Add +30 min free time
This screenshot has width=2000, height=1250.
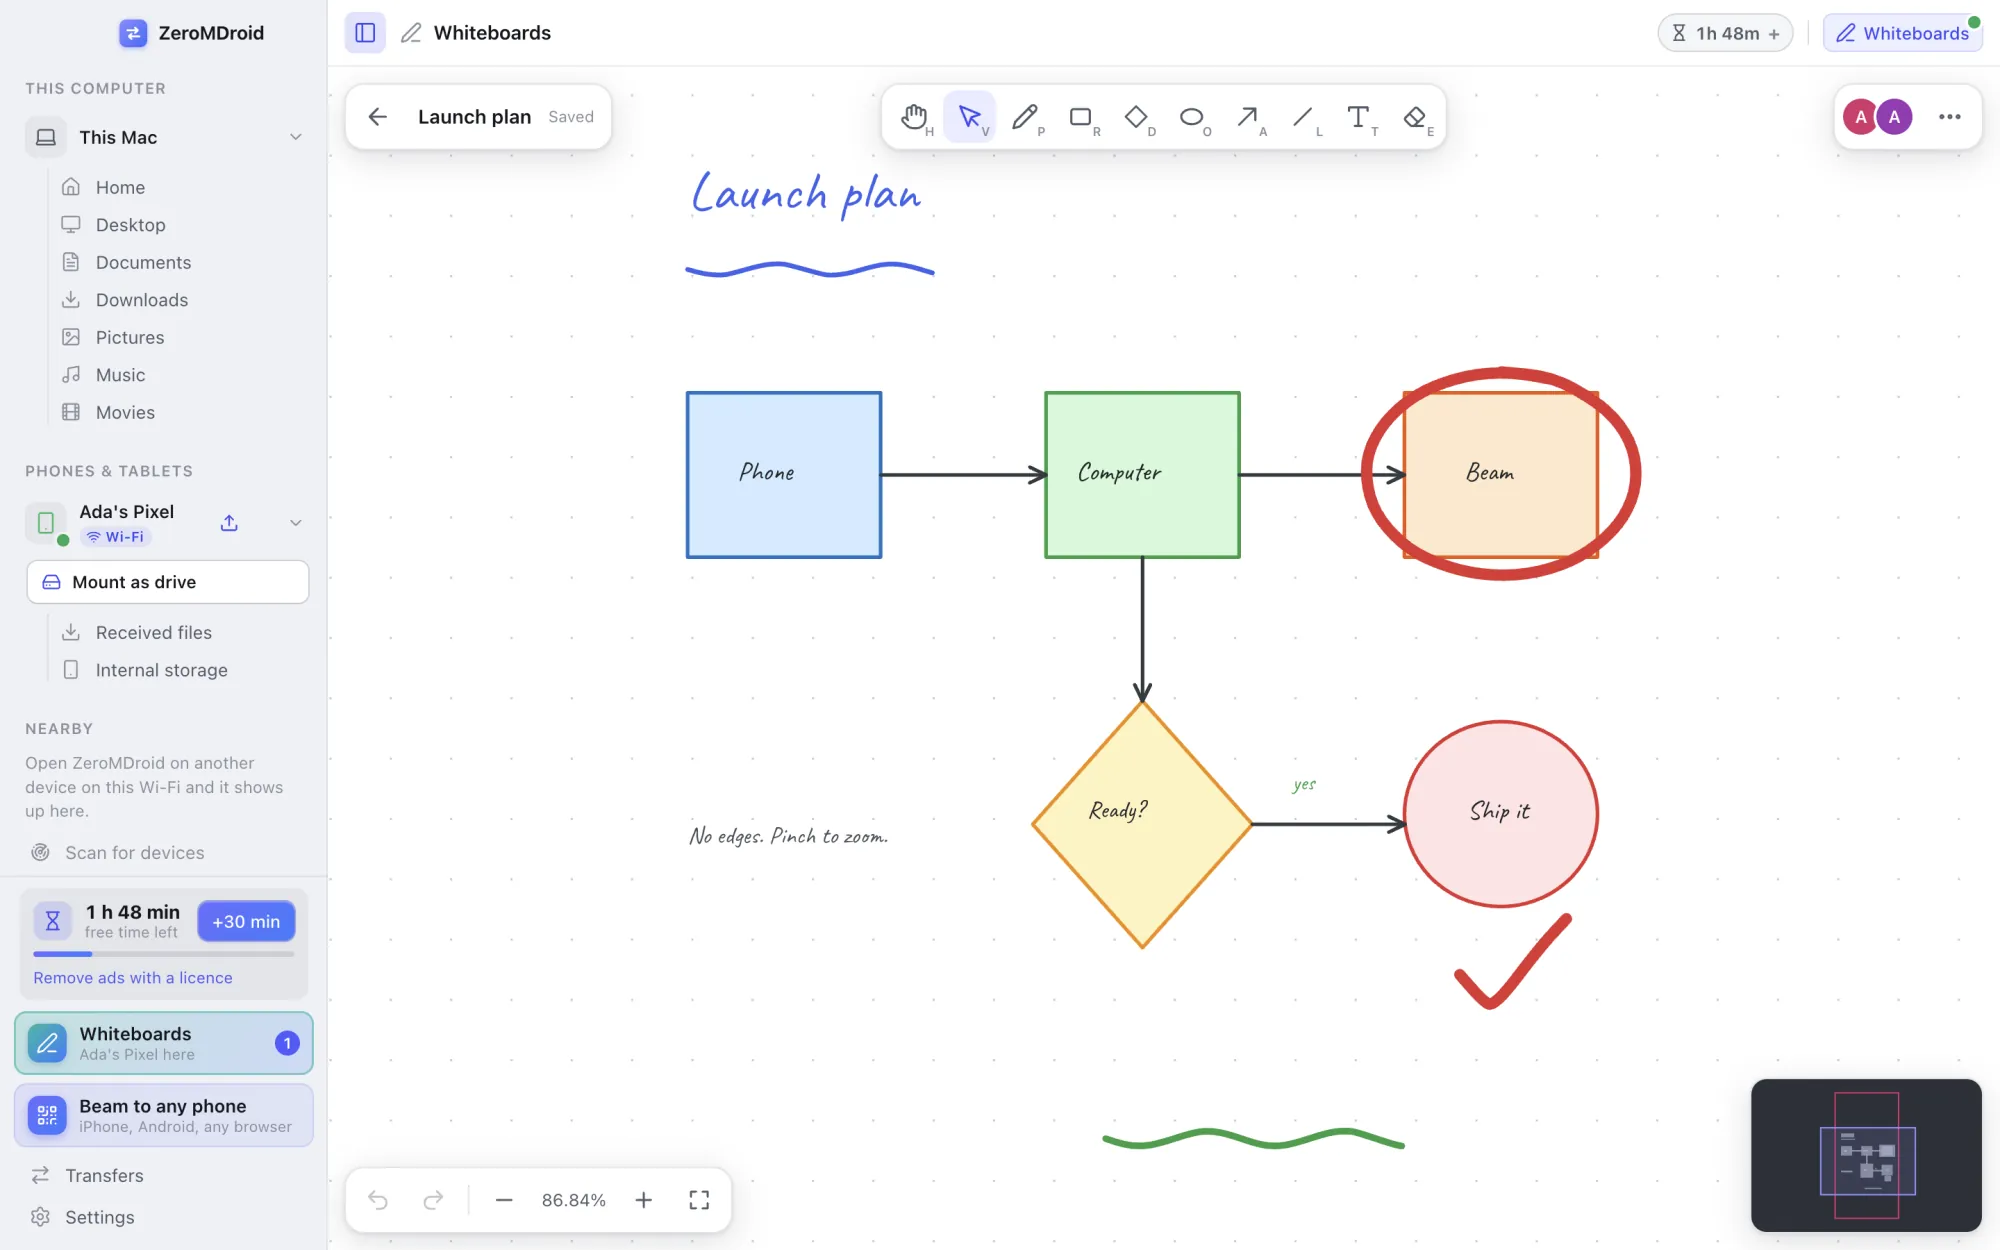point(246,921)
